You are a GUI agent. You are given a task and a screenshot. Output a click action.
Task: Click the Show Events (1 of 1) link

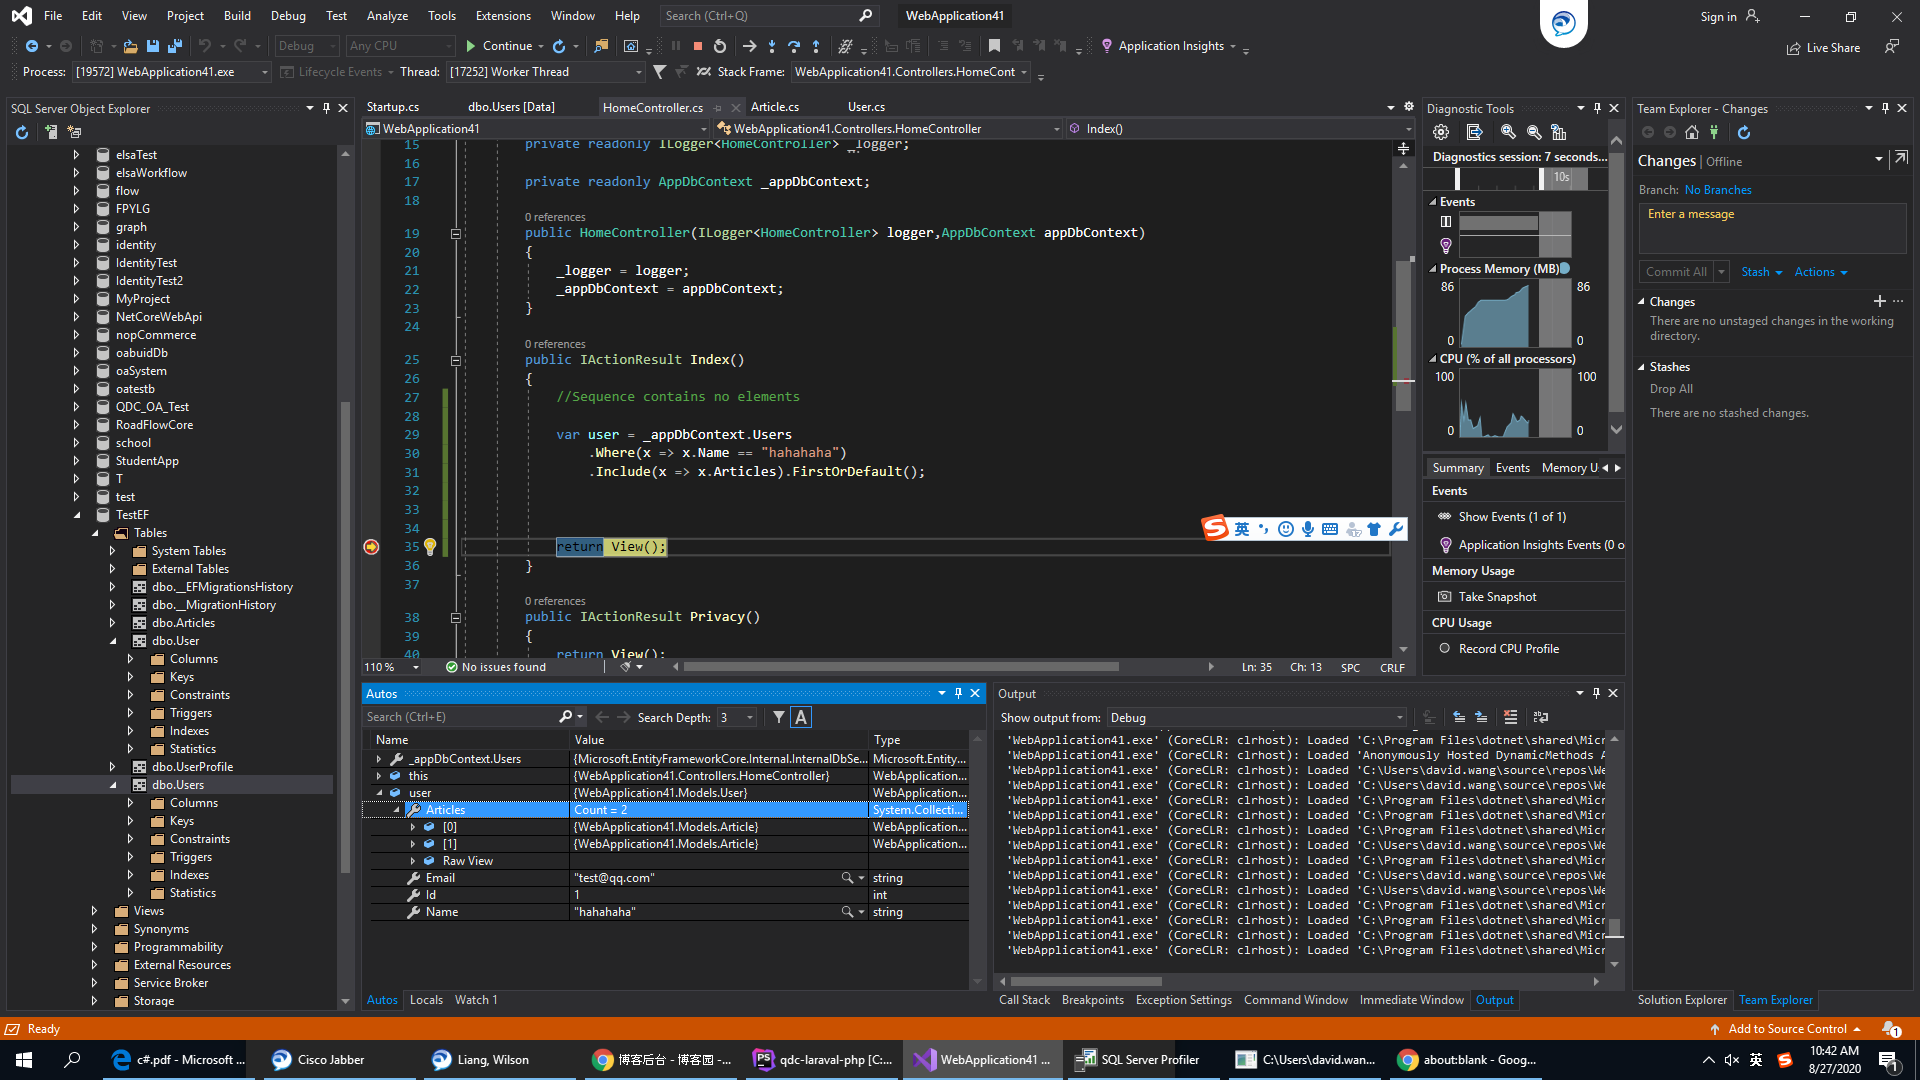click(1512, 517)
